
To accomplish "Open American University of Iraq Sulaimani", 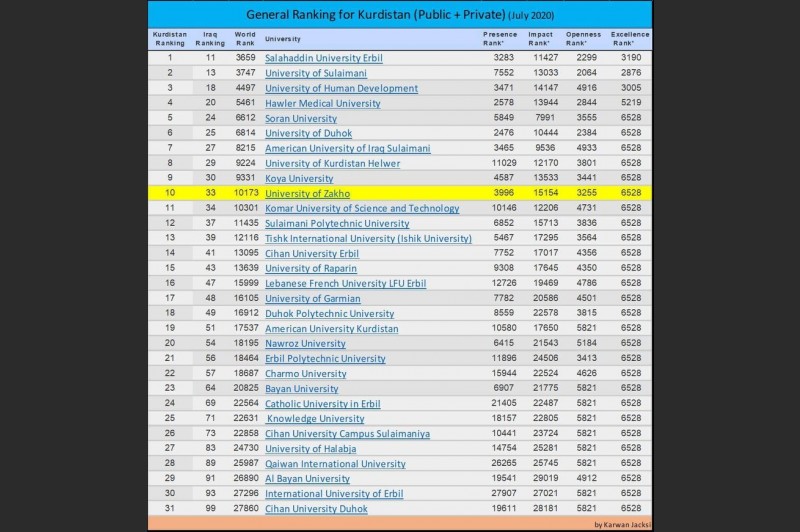I will tap(347, 148).
